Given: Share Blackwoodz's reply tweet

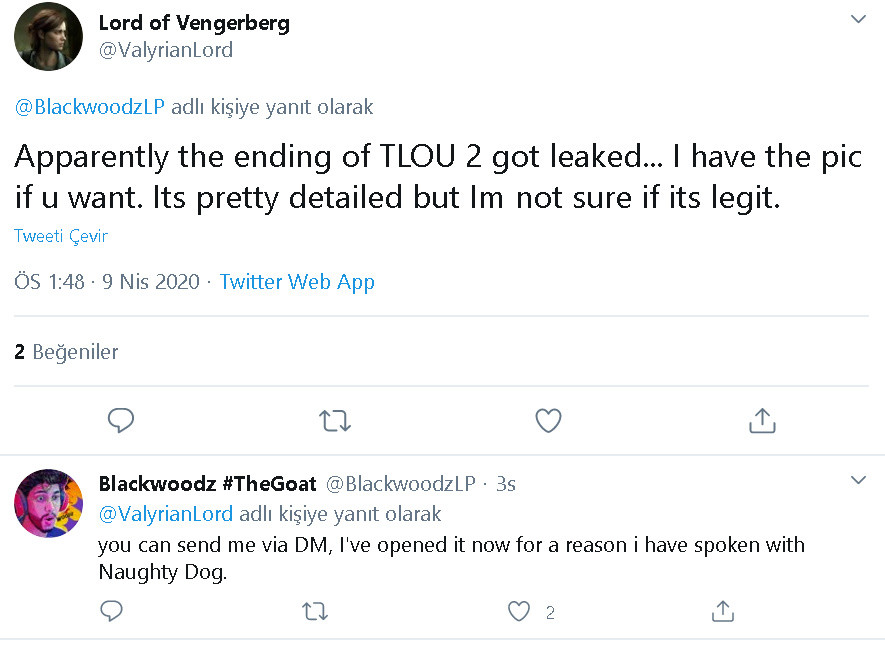Looking at the screenshot, I should click(722, 611).
